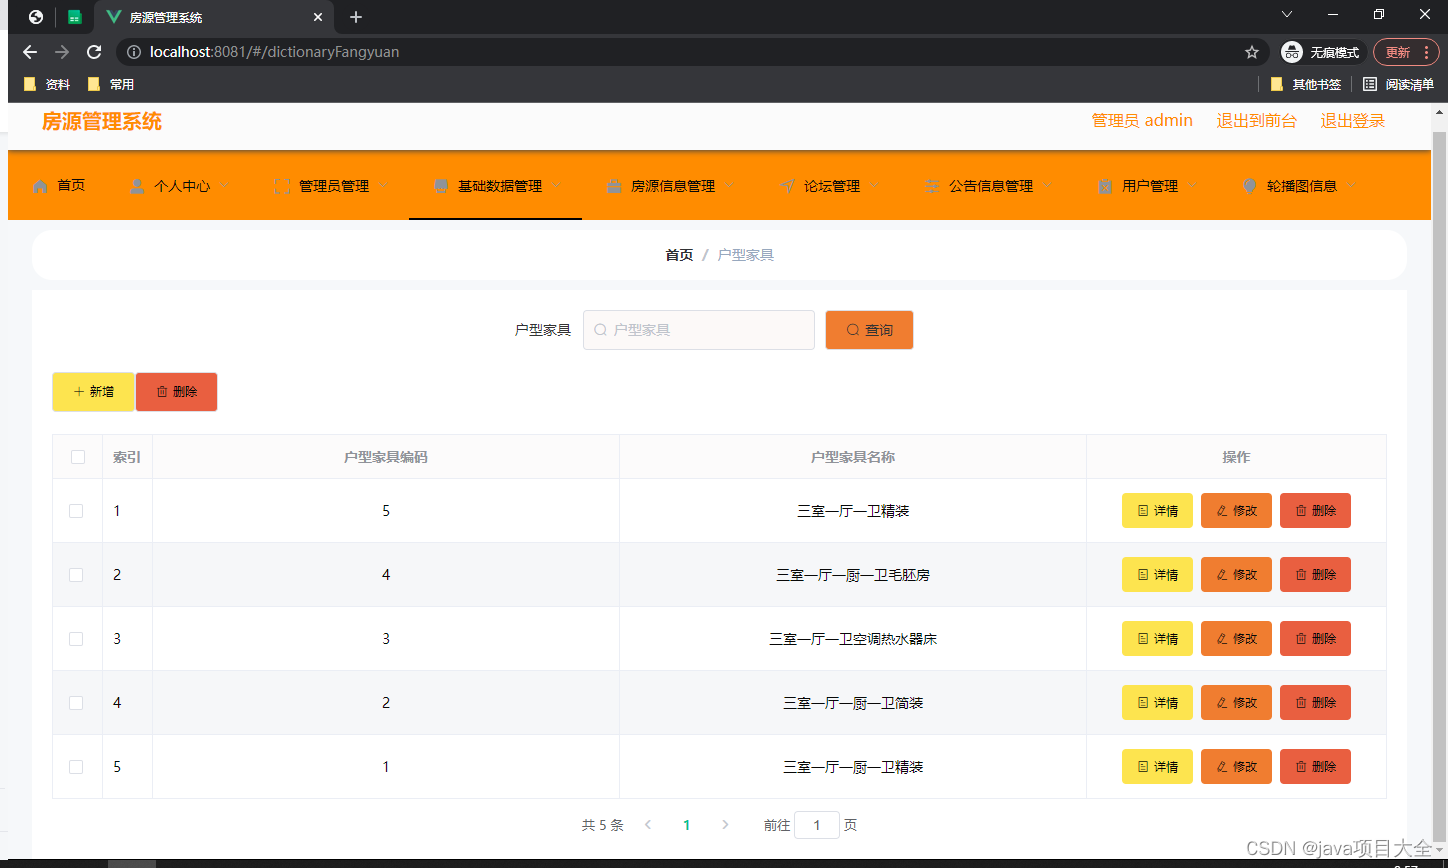Switch to the green spreadsheet browser tab
The image size is (1448, 868).
75,17
